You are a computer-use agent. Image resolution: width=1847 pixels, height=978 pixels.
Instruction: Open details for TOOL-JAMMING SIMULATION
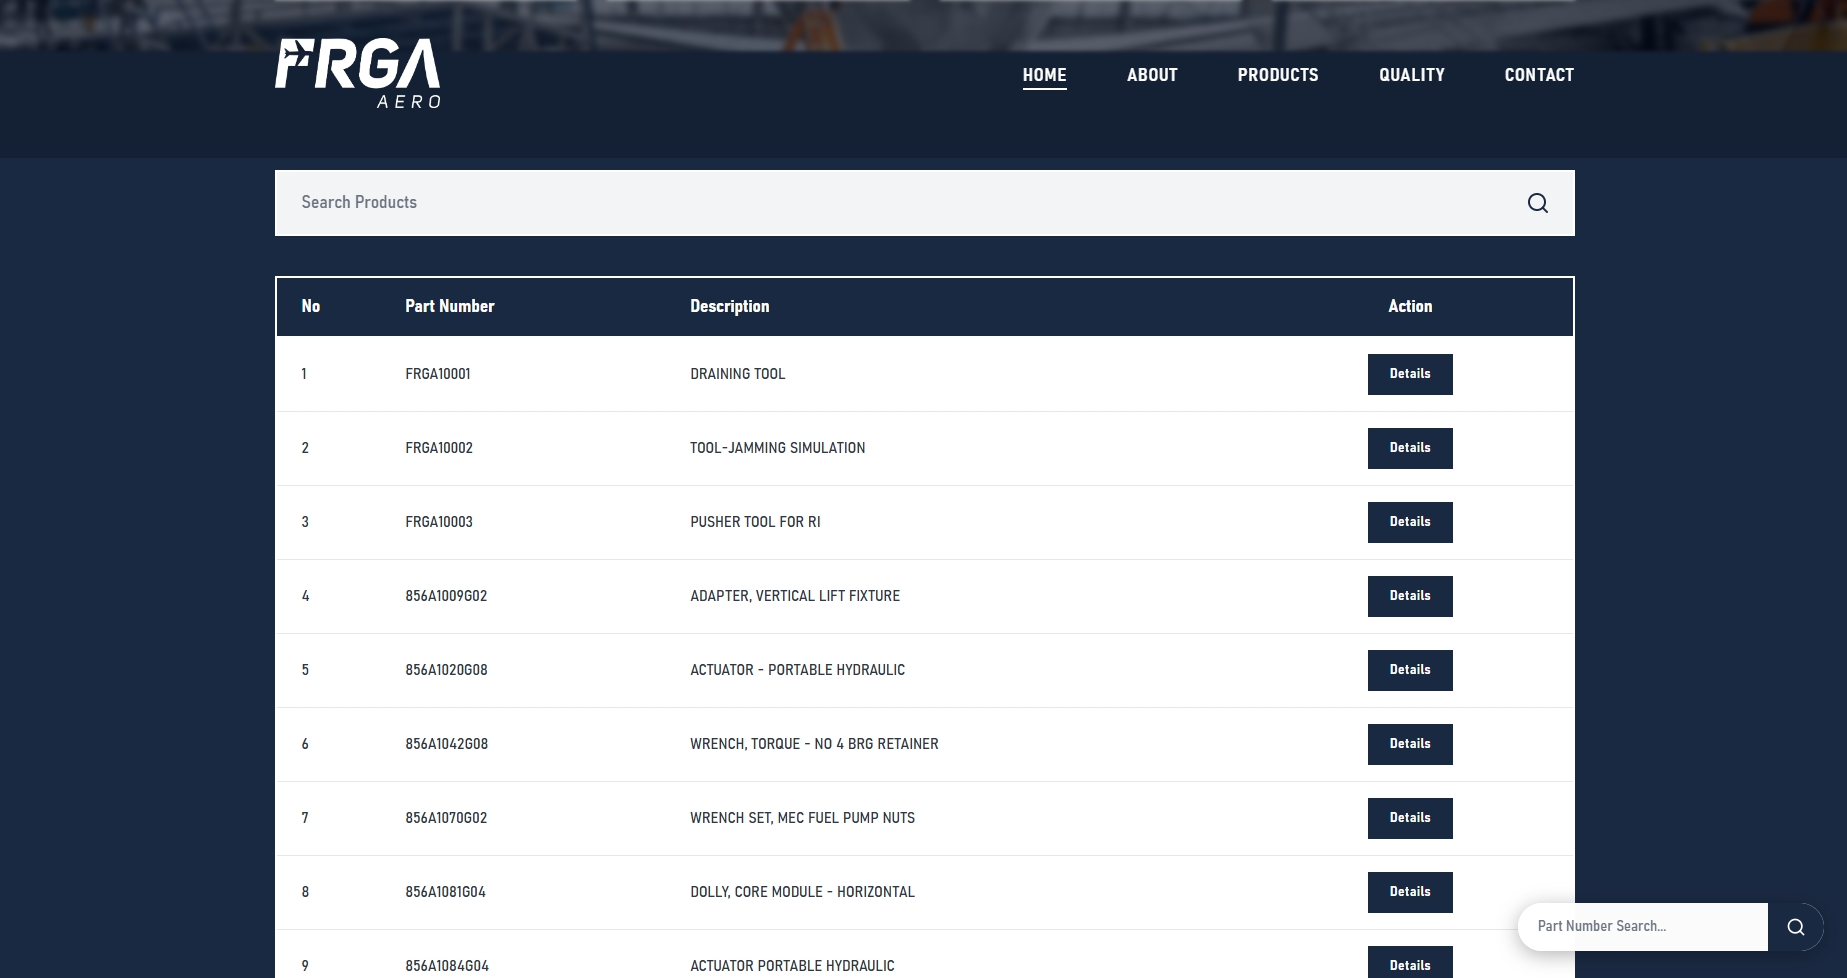click(1409, 448)
